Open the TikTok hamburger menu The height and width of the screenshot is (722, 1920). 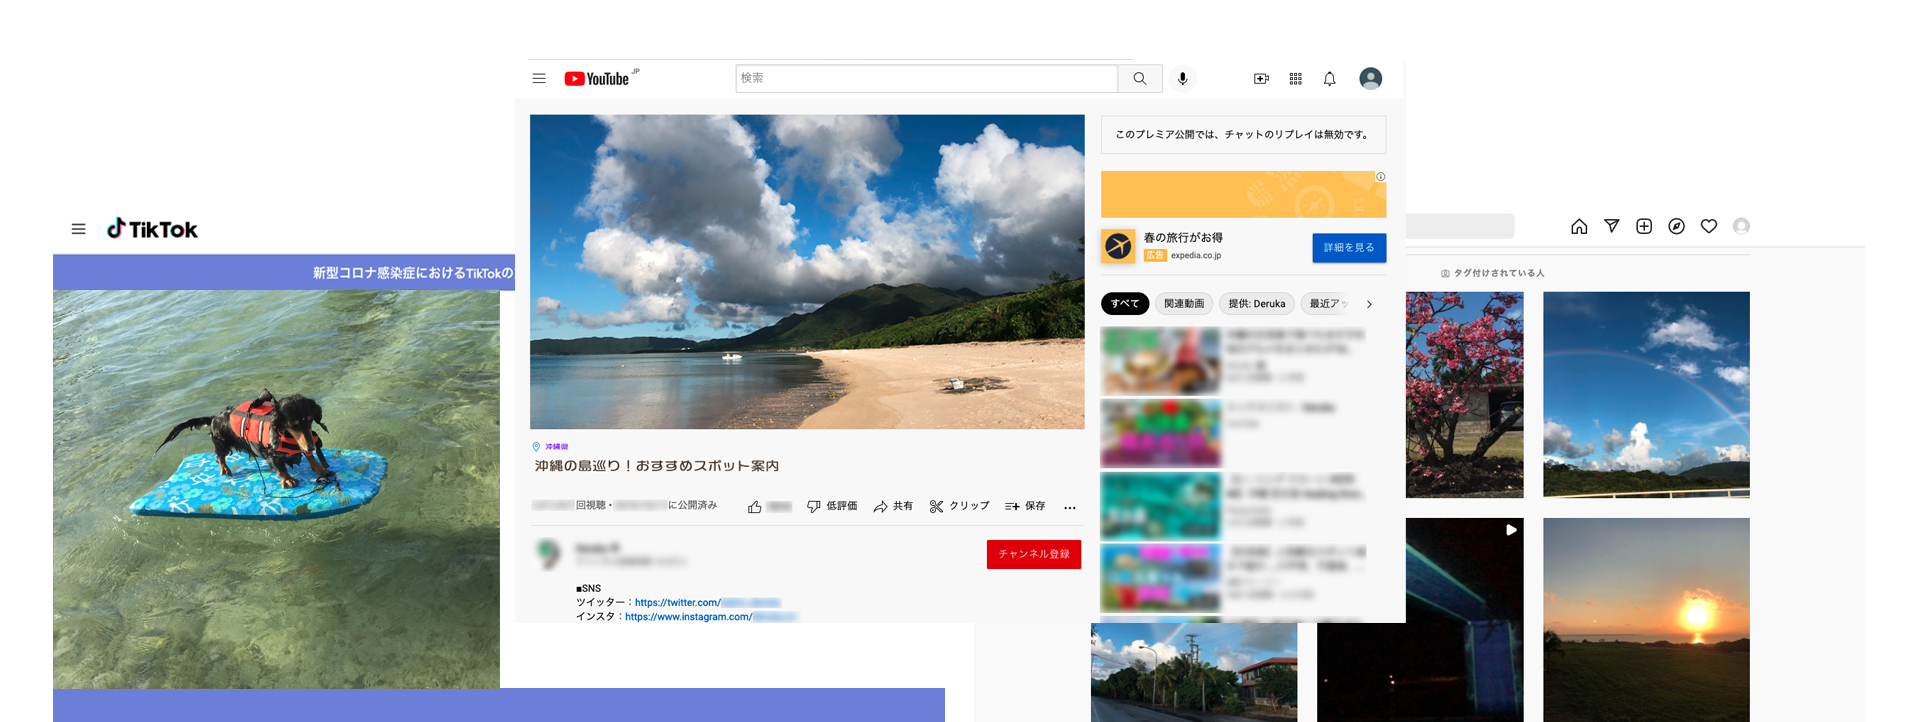point(78,229)
